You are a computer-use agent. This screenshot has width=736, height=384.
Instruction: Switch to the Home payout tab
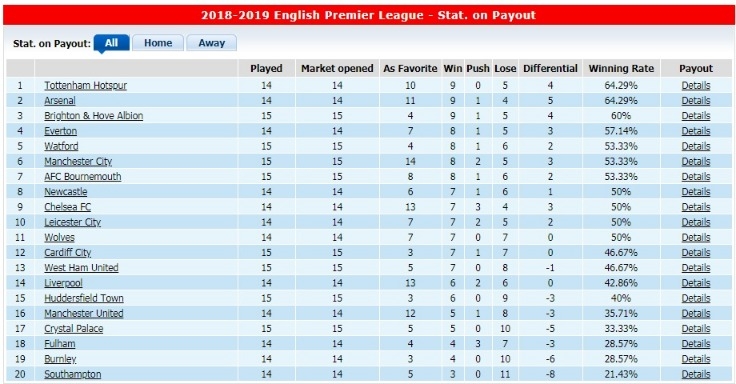coord(158,43)
